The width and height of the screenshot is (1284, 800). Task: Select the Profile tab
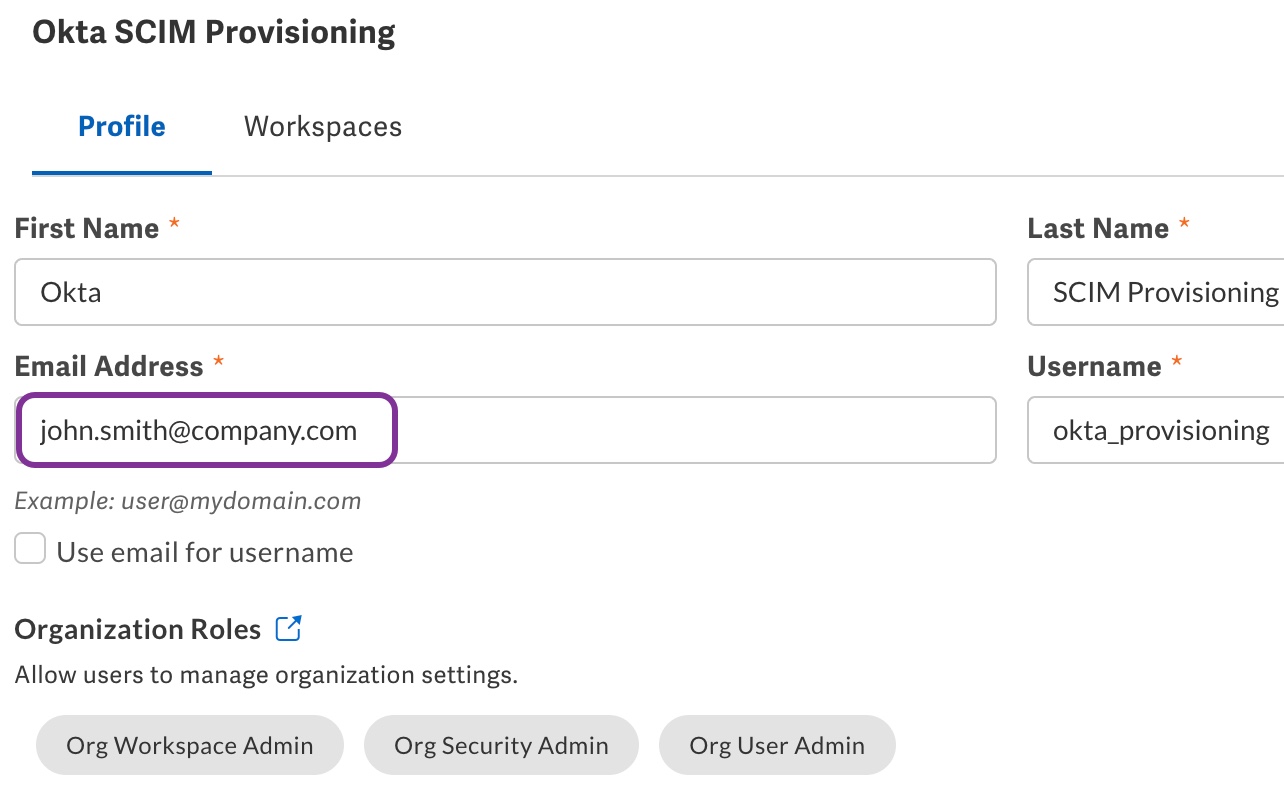(x=122, y=127)
